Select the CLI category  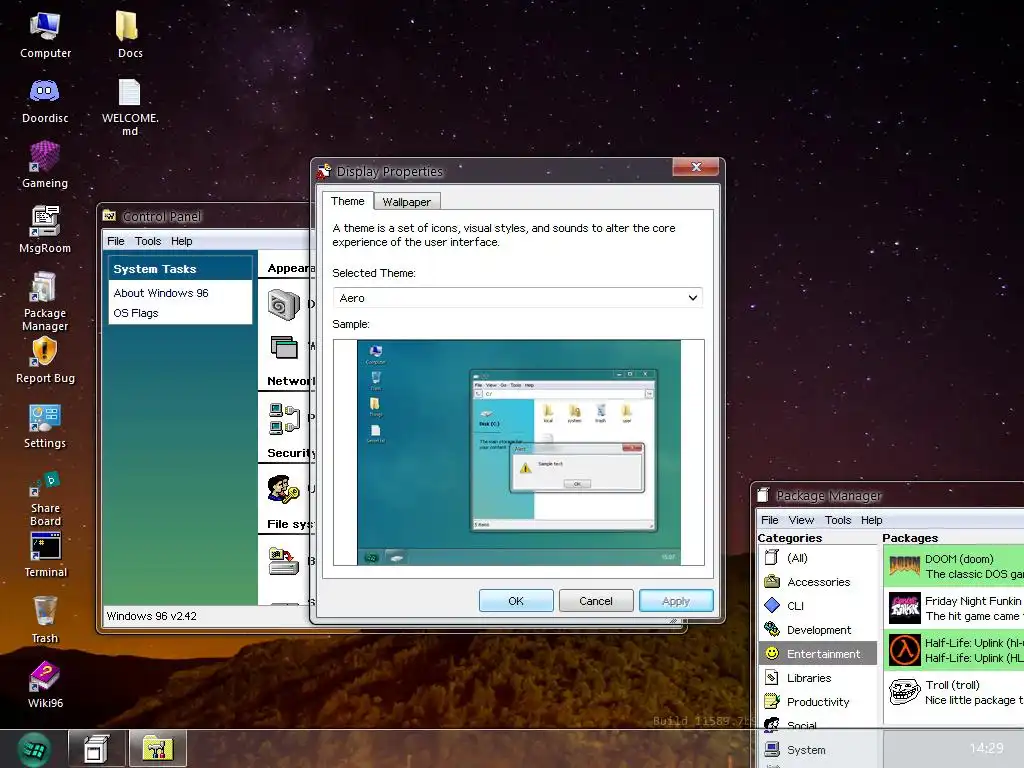point(818,606)
